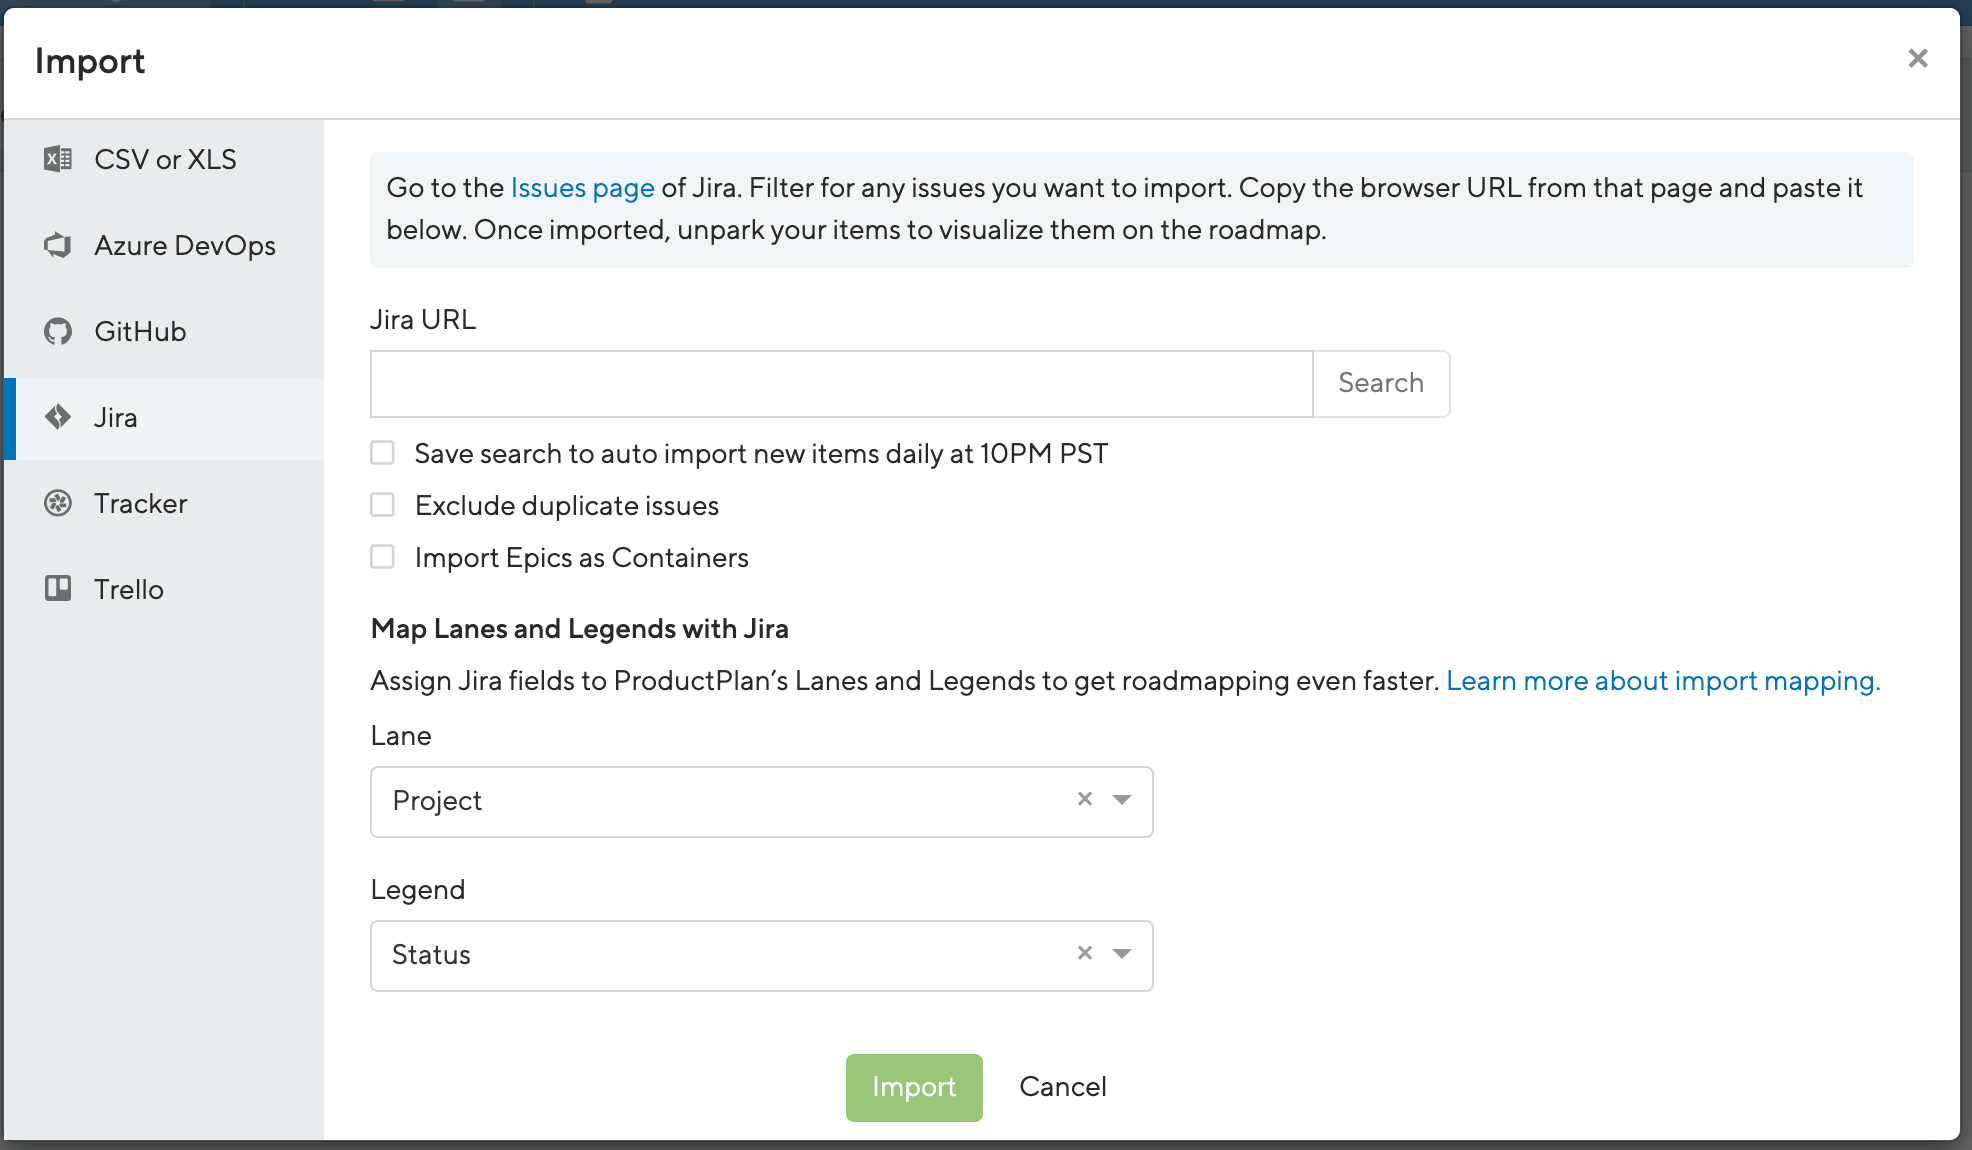Clear the Project lane selection with X
The width and height of the screenshot is (1972, 1150).
click(x=1085, y=799)
